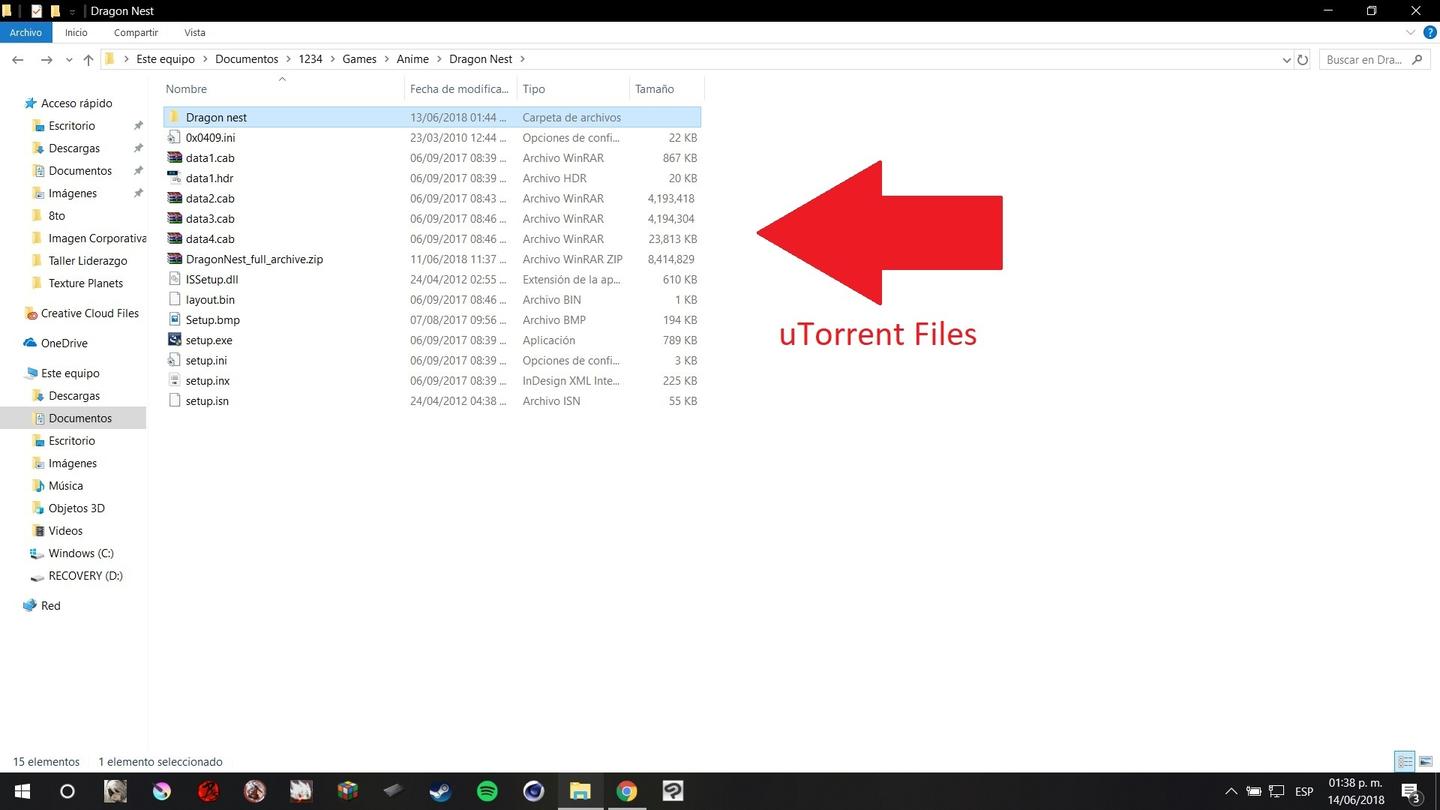Select the data1.cab WinRAR file icon

(x=174, y=158)
